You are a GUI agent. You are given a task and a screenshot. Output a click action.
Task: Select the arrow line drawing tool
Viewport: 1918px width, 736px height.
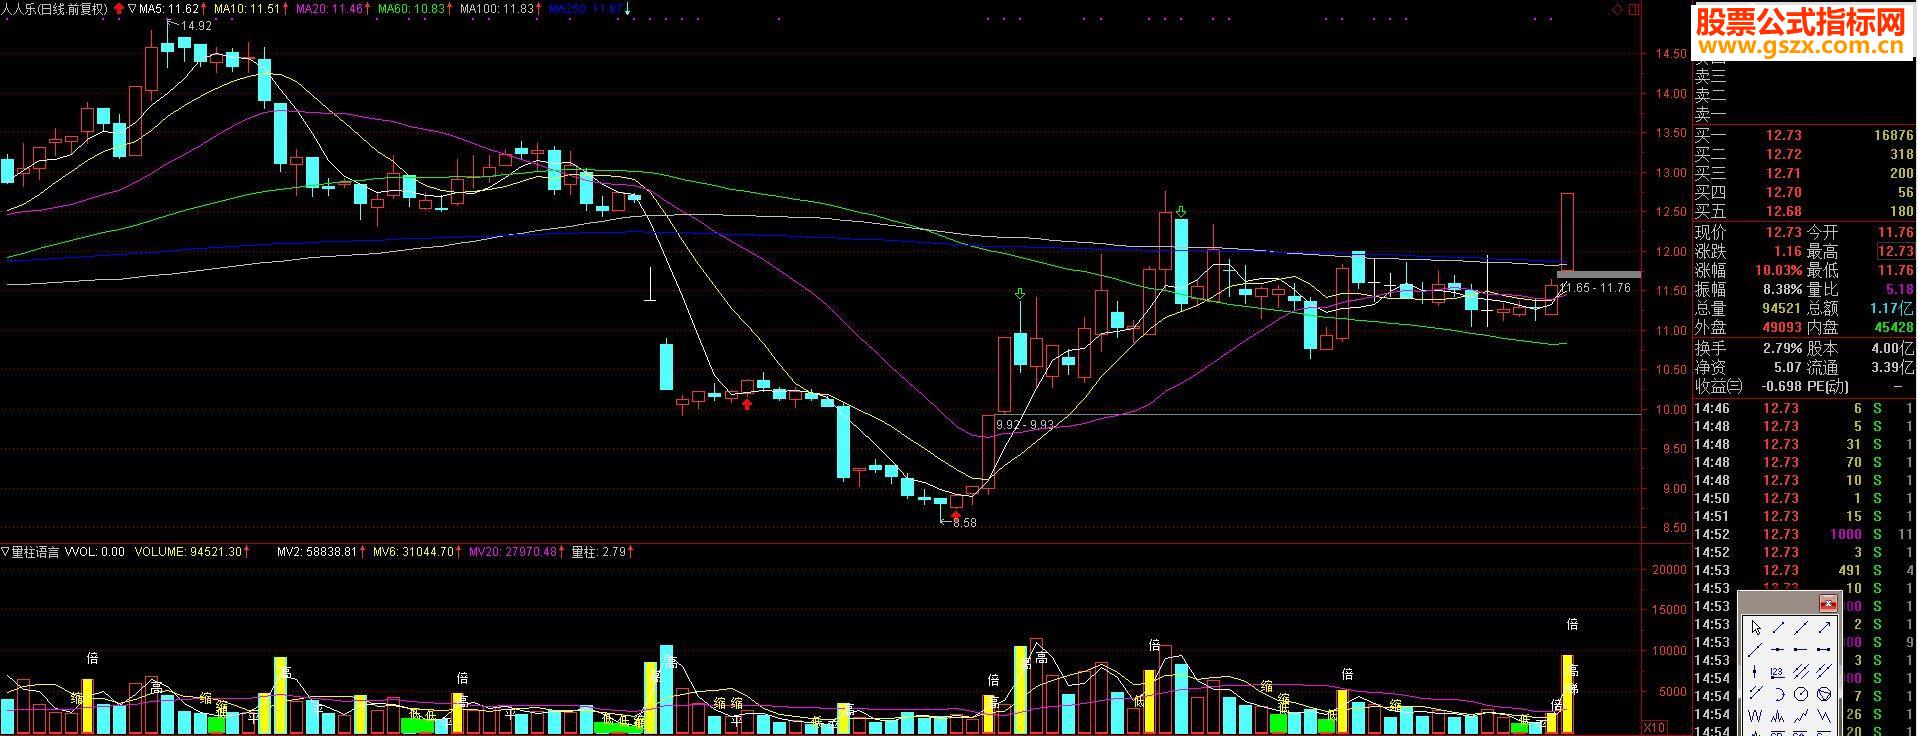pyautogui.click(x=1824, y=628)
